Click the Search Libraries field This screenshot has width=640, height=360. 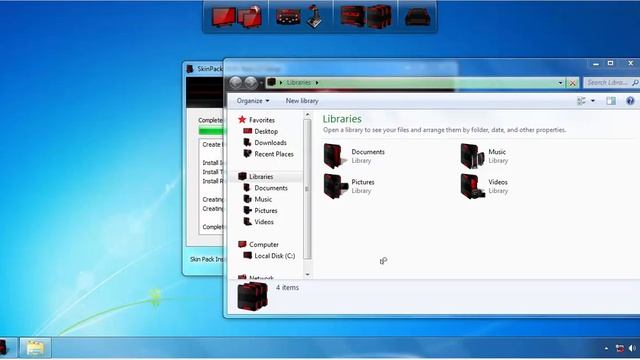611,82
